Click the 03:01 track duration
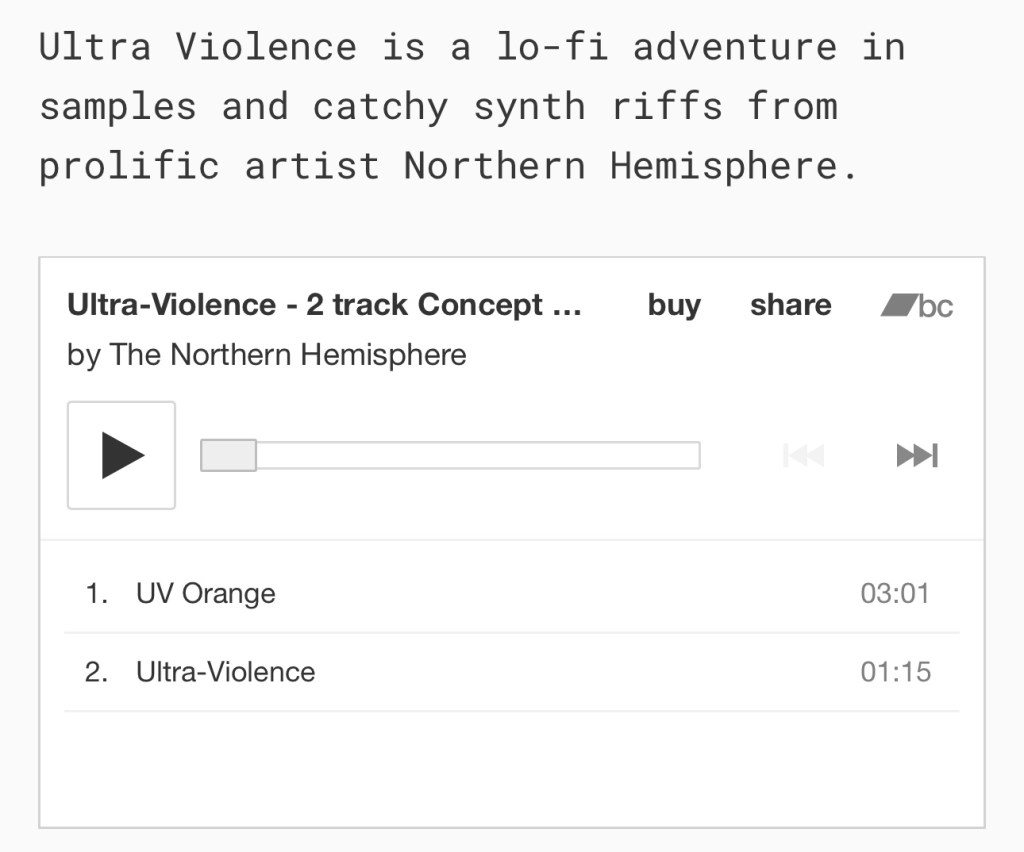The image size is (1024, 852). click(895, 593)
